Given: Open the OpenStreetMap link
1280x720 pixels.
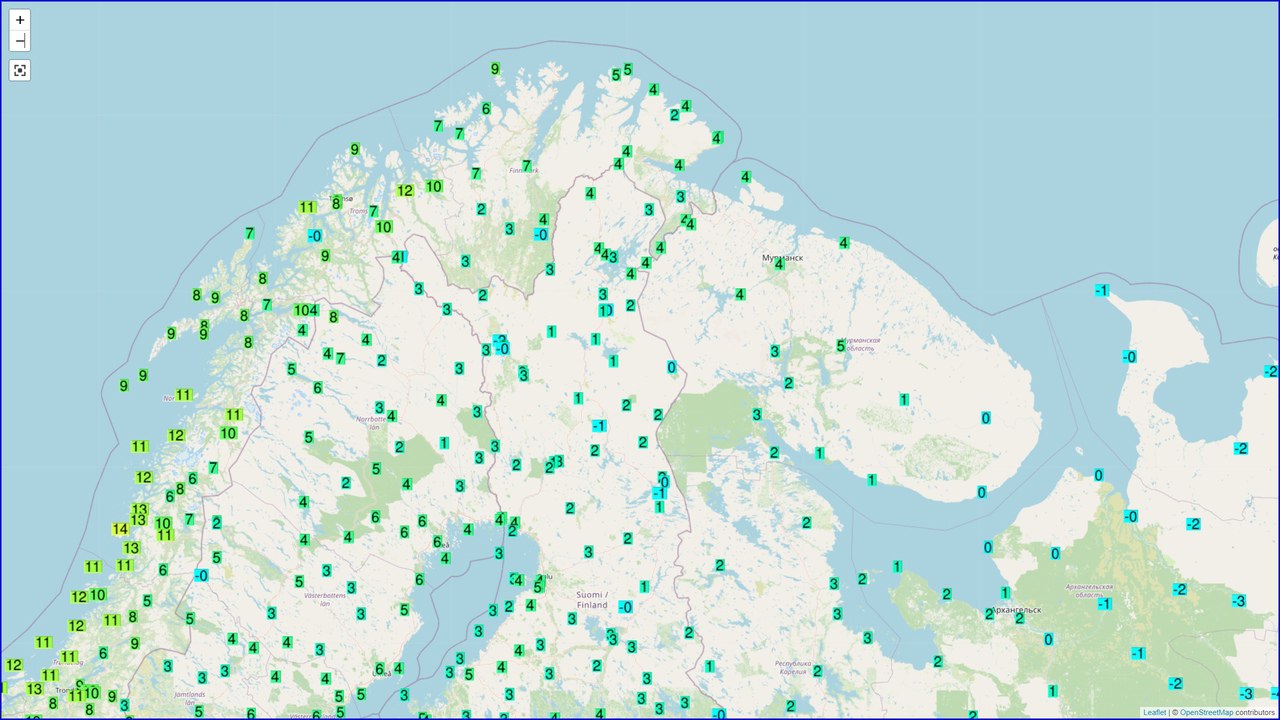Looking at the screenshot, I should 1206,712.
